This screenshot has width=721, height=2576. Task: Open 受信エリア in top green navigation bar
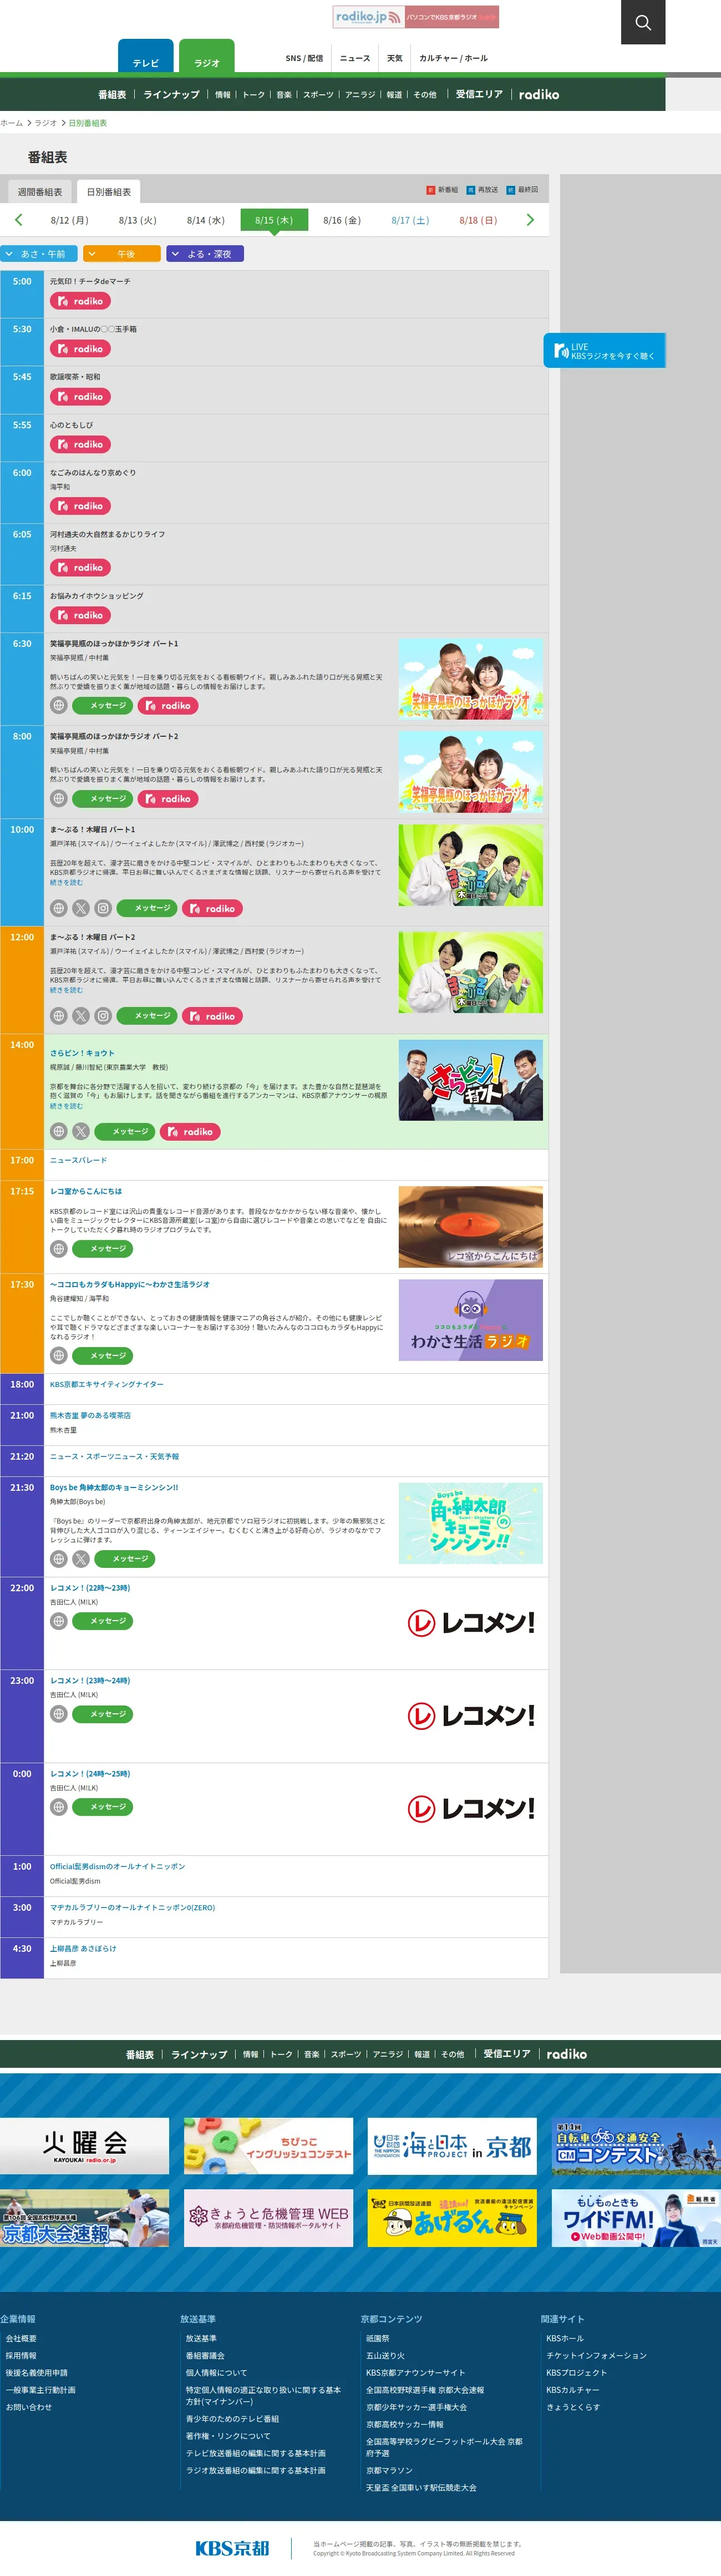pos(479,95)
